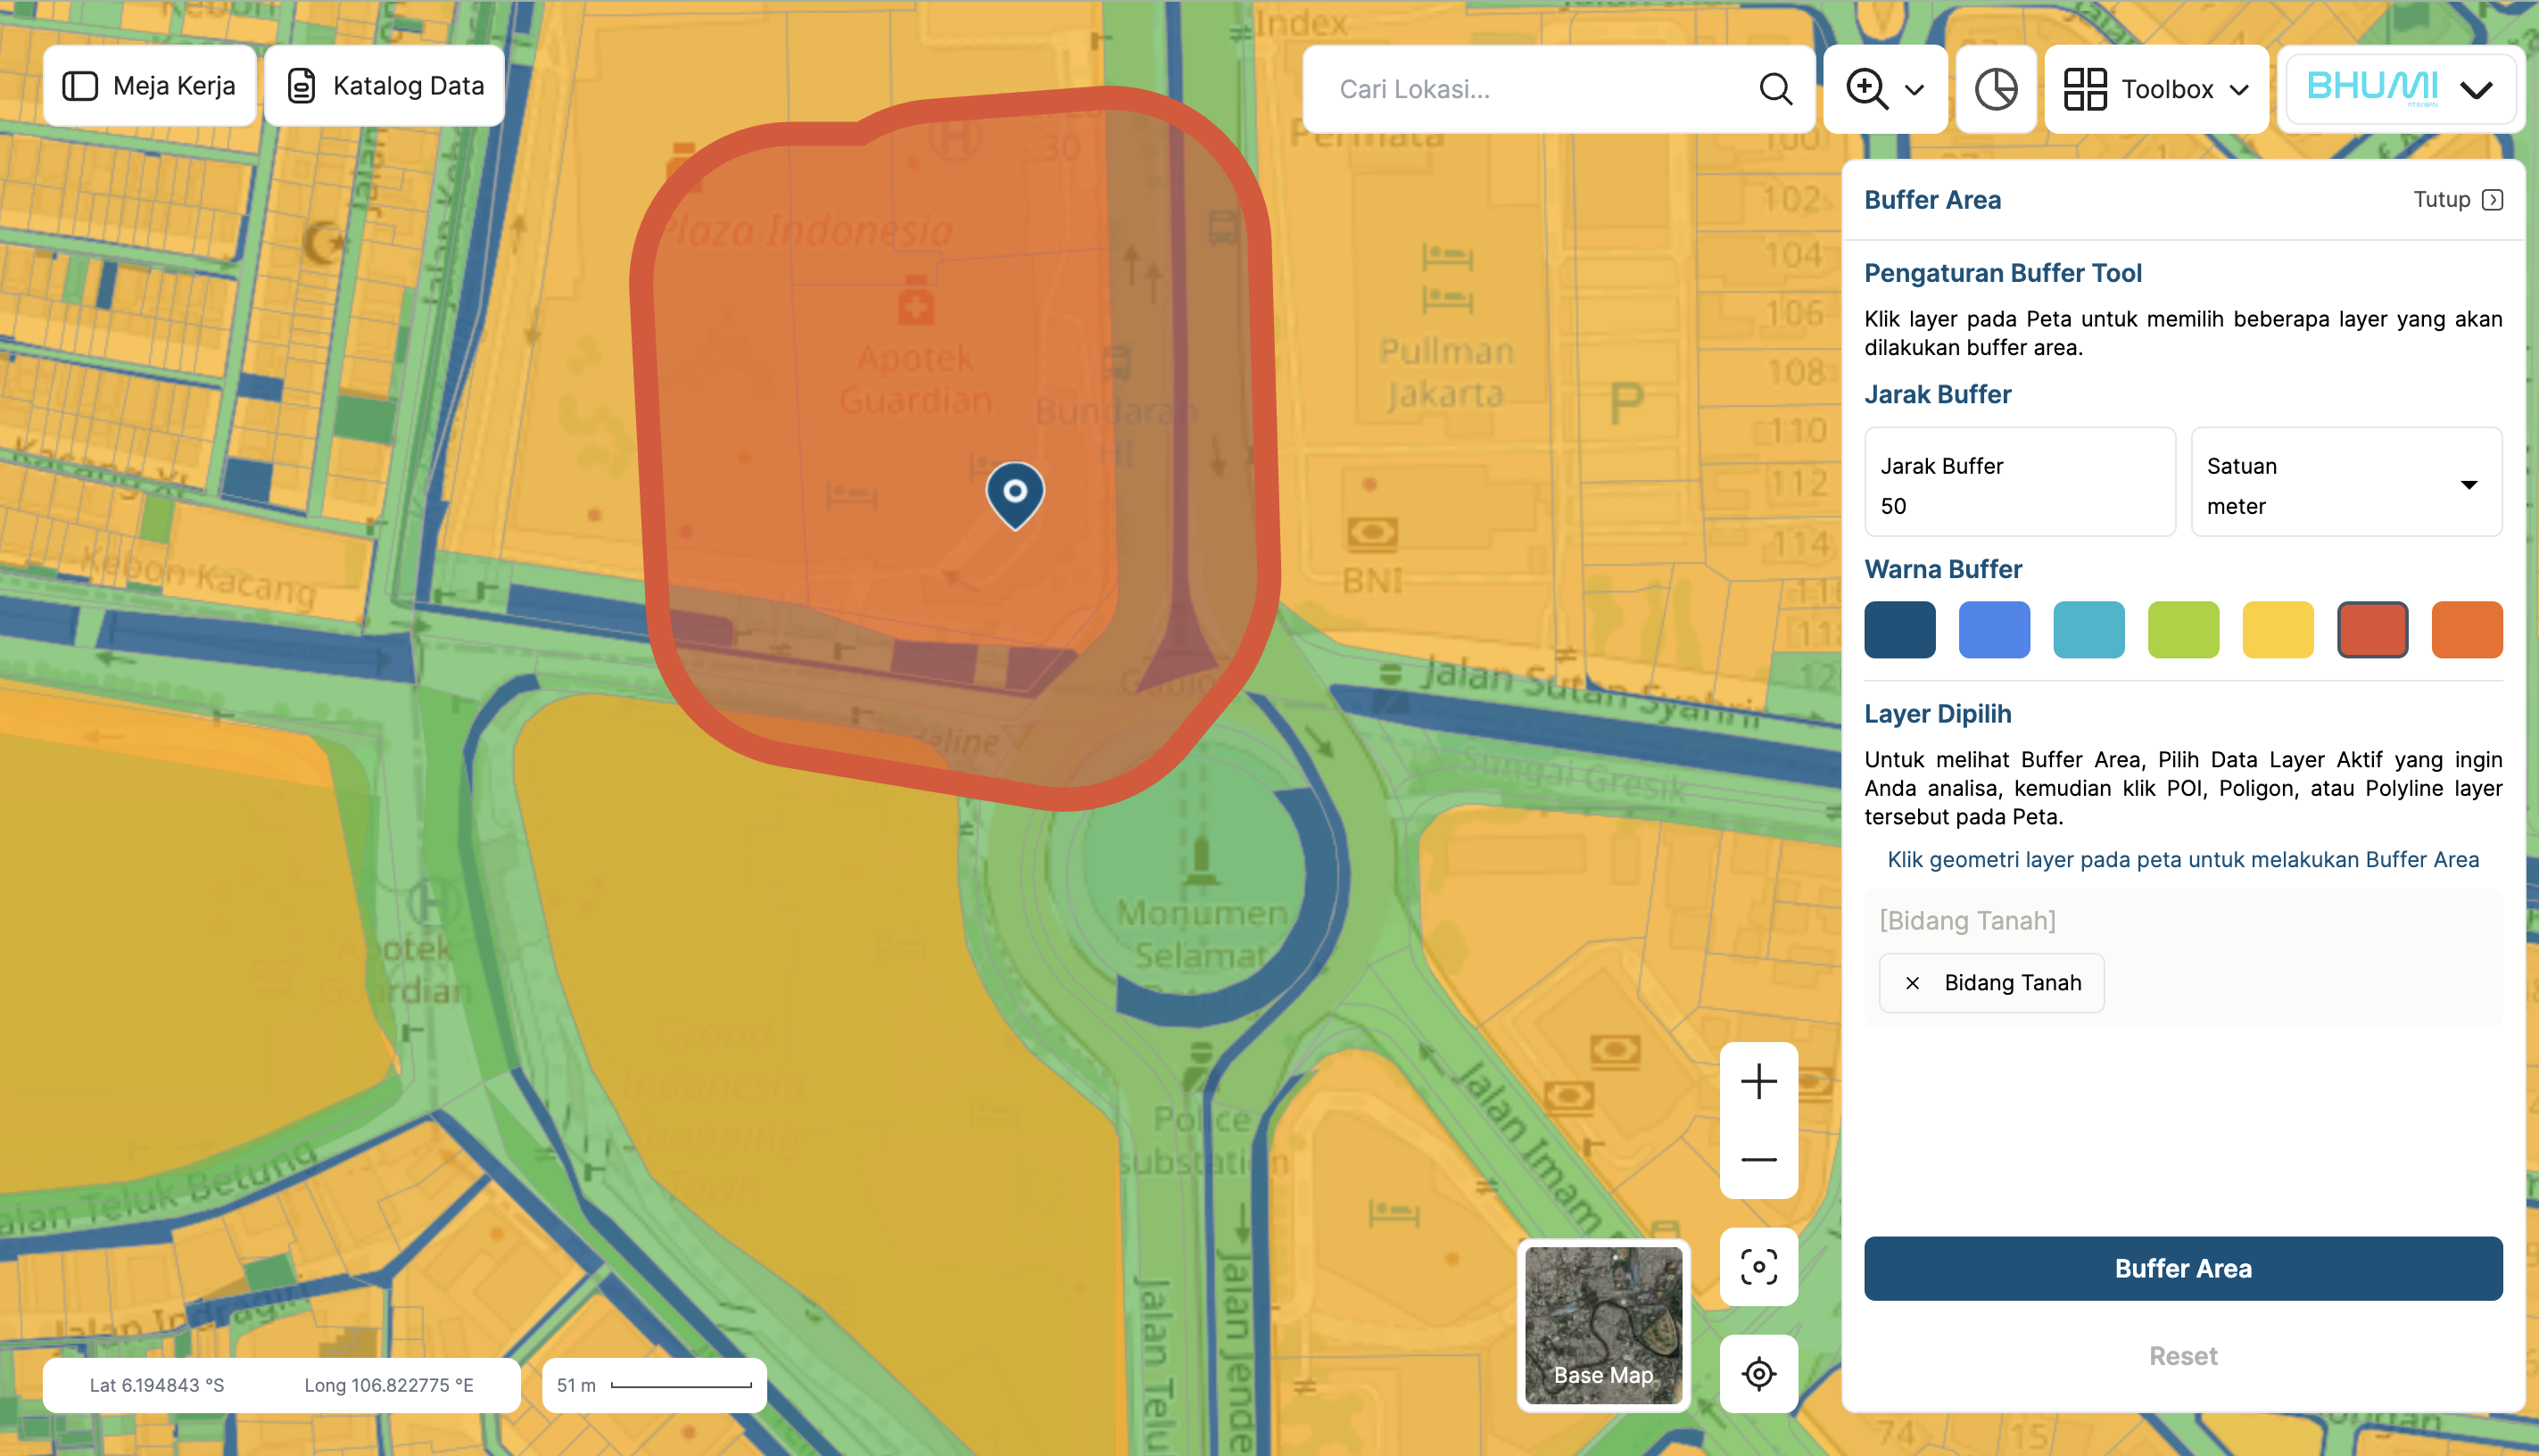Image resolution: width=2539 pixels, height=1456 pixels.
Task: Click the Buffer Area execute button
Action: [2181, 1268]
